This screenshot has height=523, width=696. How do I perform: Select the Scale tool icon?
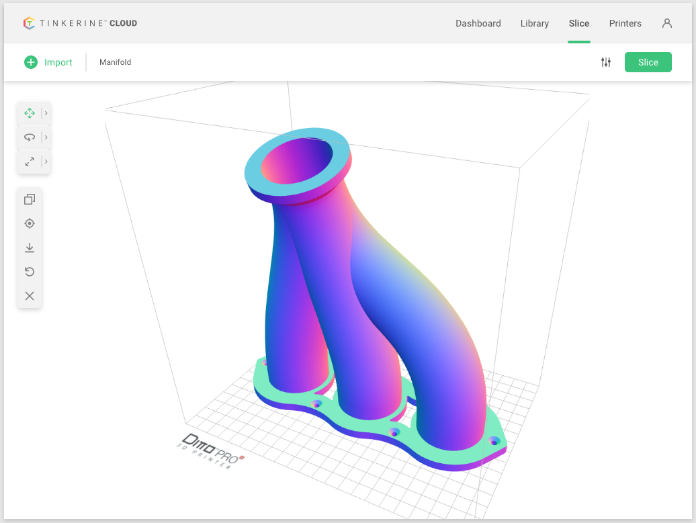click(29, 161)
